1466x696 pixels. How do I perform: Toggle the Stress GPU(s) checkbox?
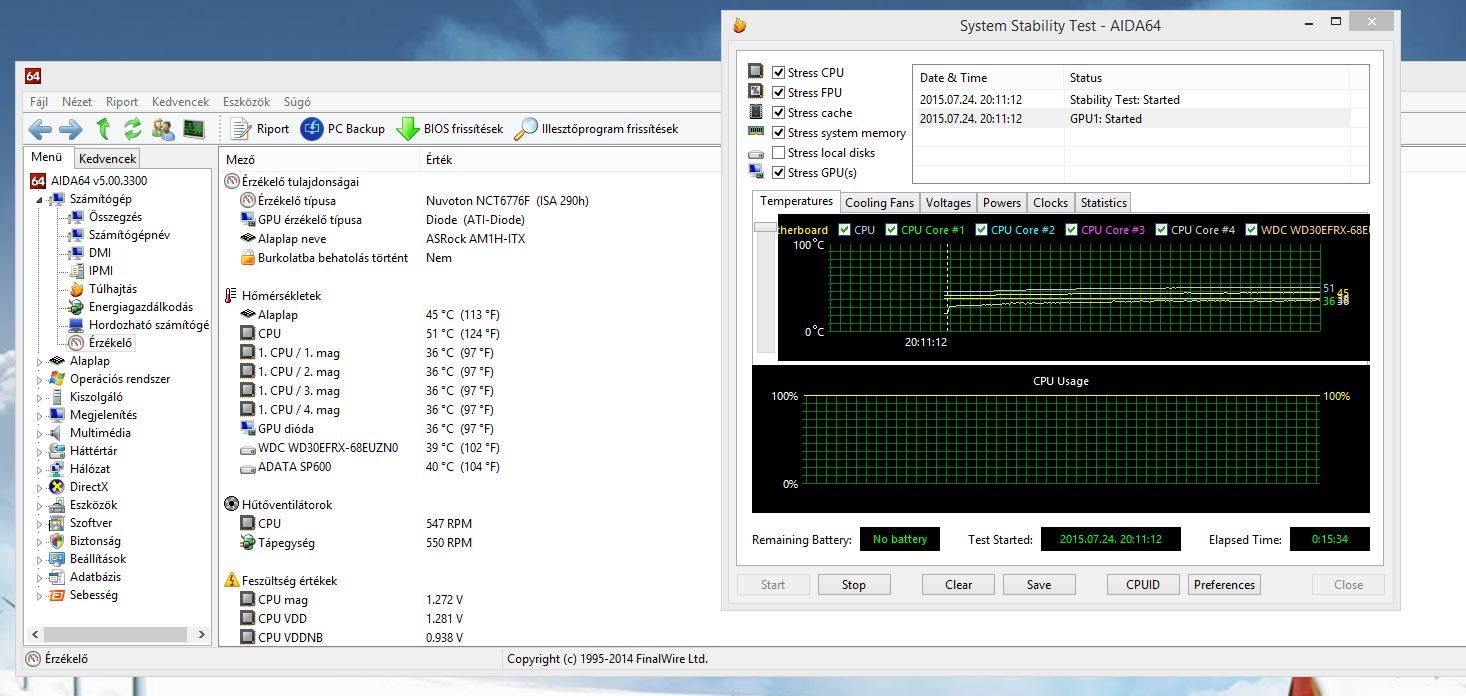(x=779, y=172)
